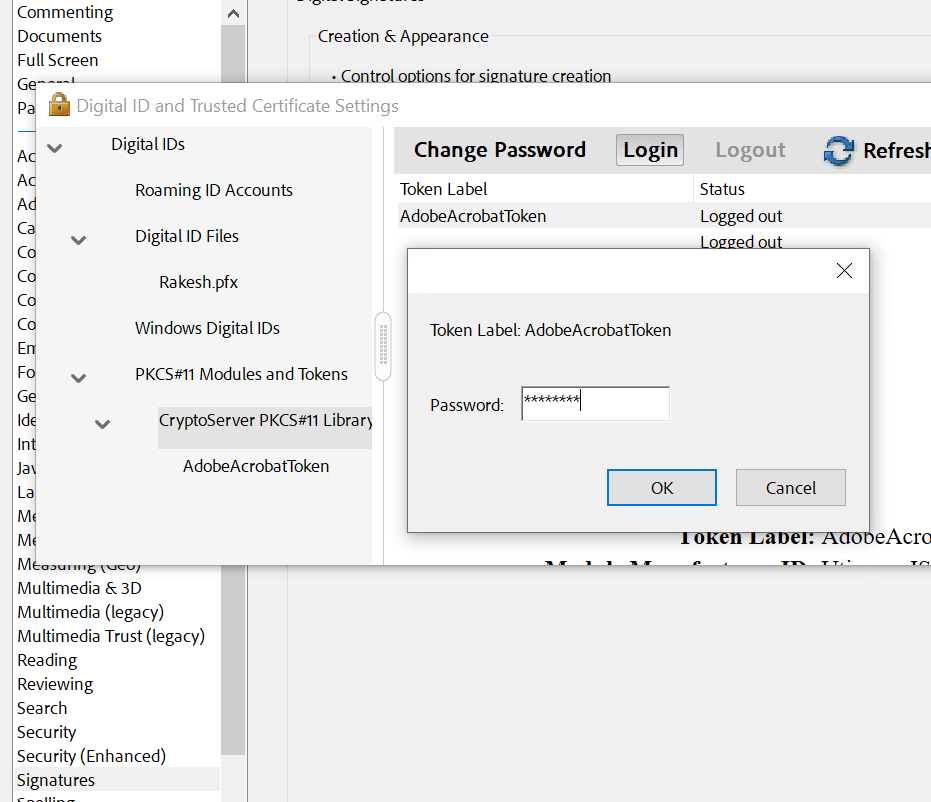Click the Logout toolbar button

coord(750,150)
